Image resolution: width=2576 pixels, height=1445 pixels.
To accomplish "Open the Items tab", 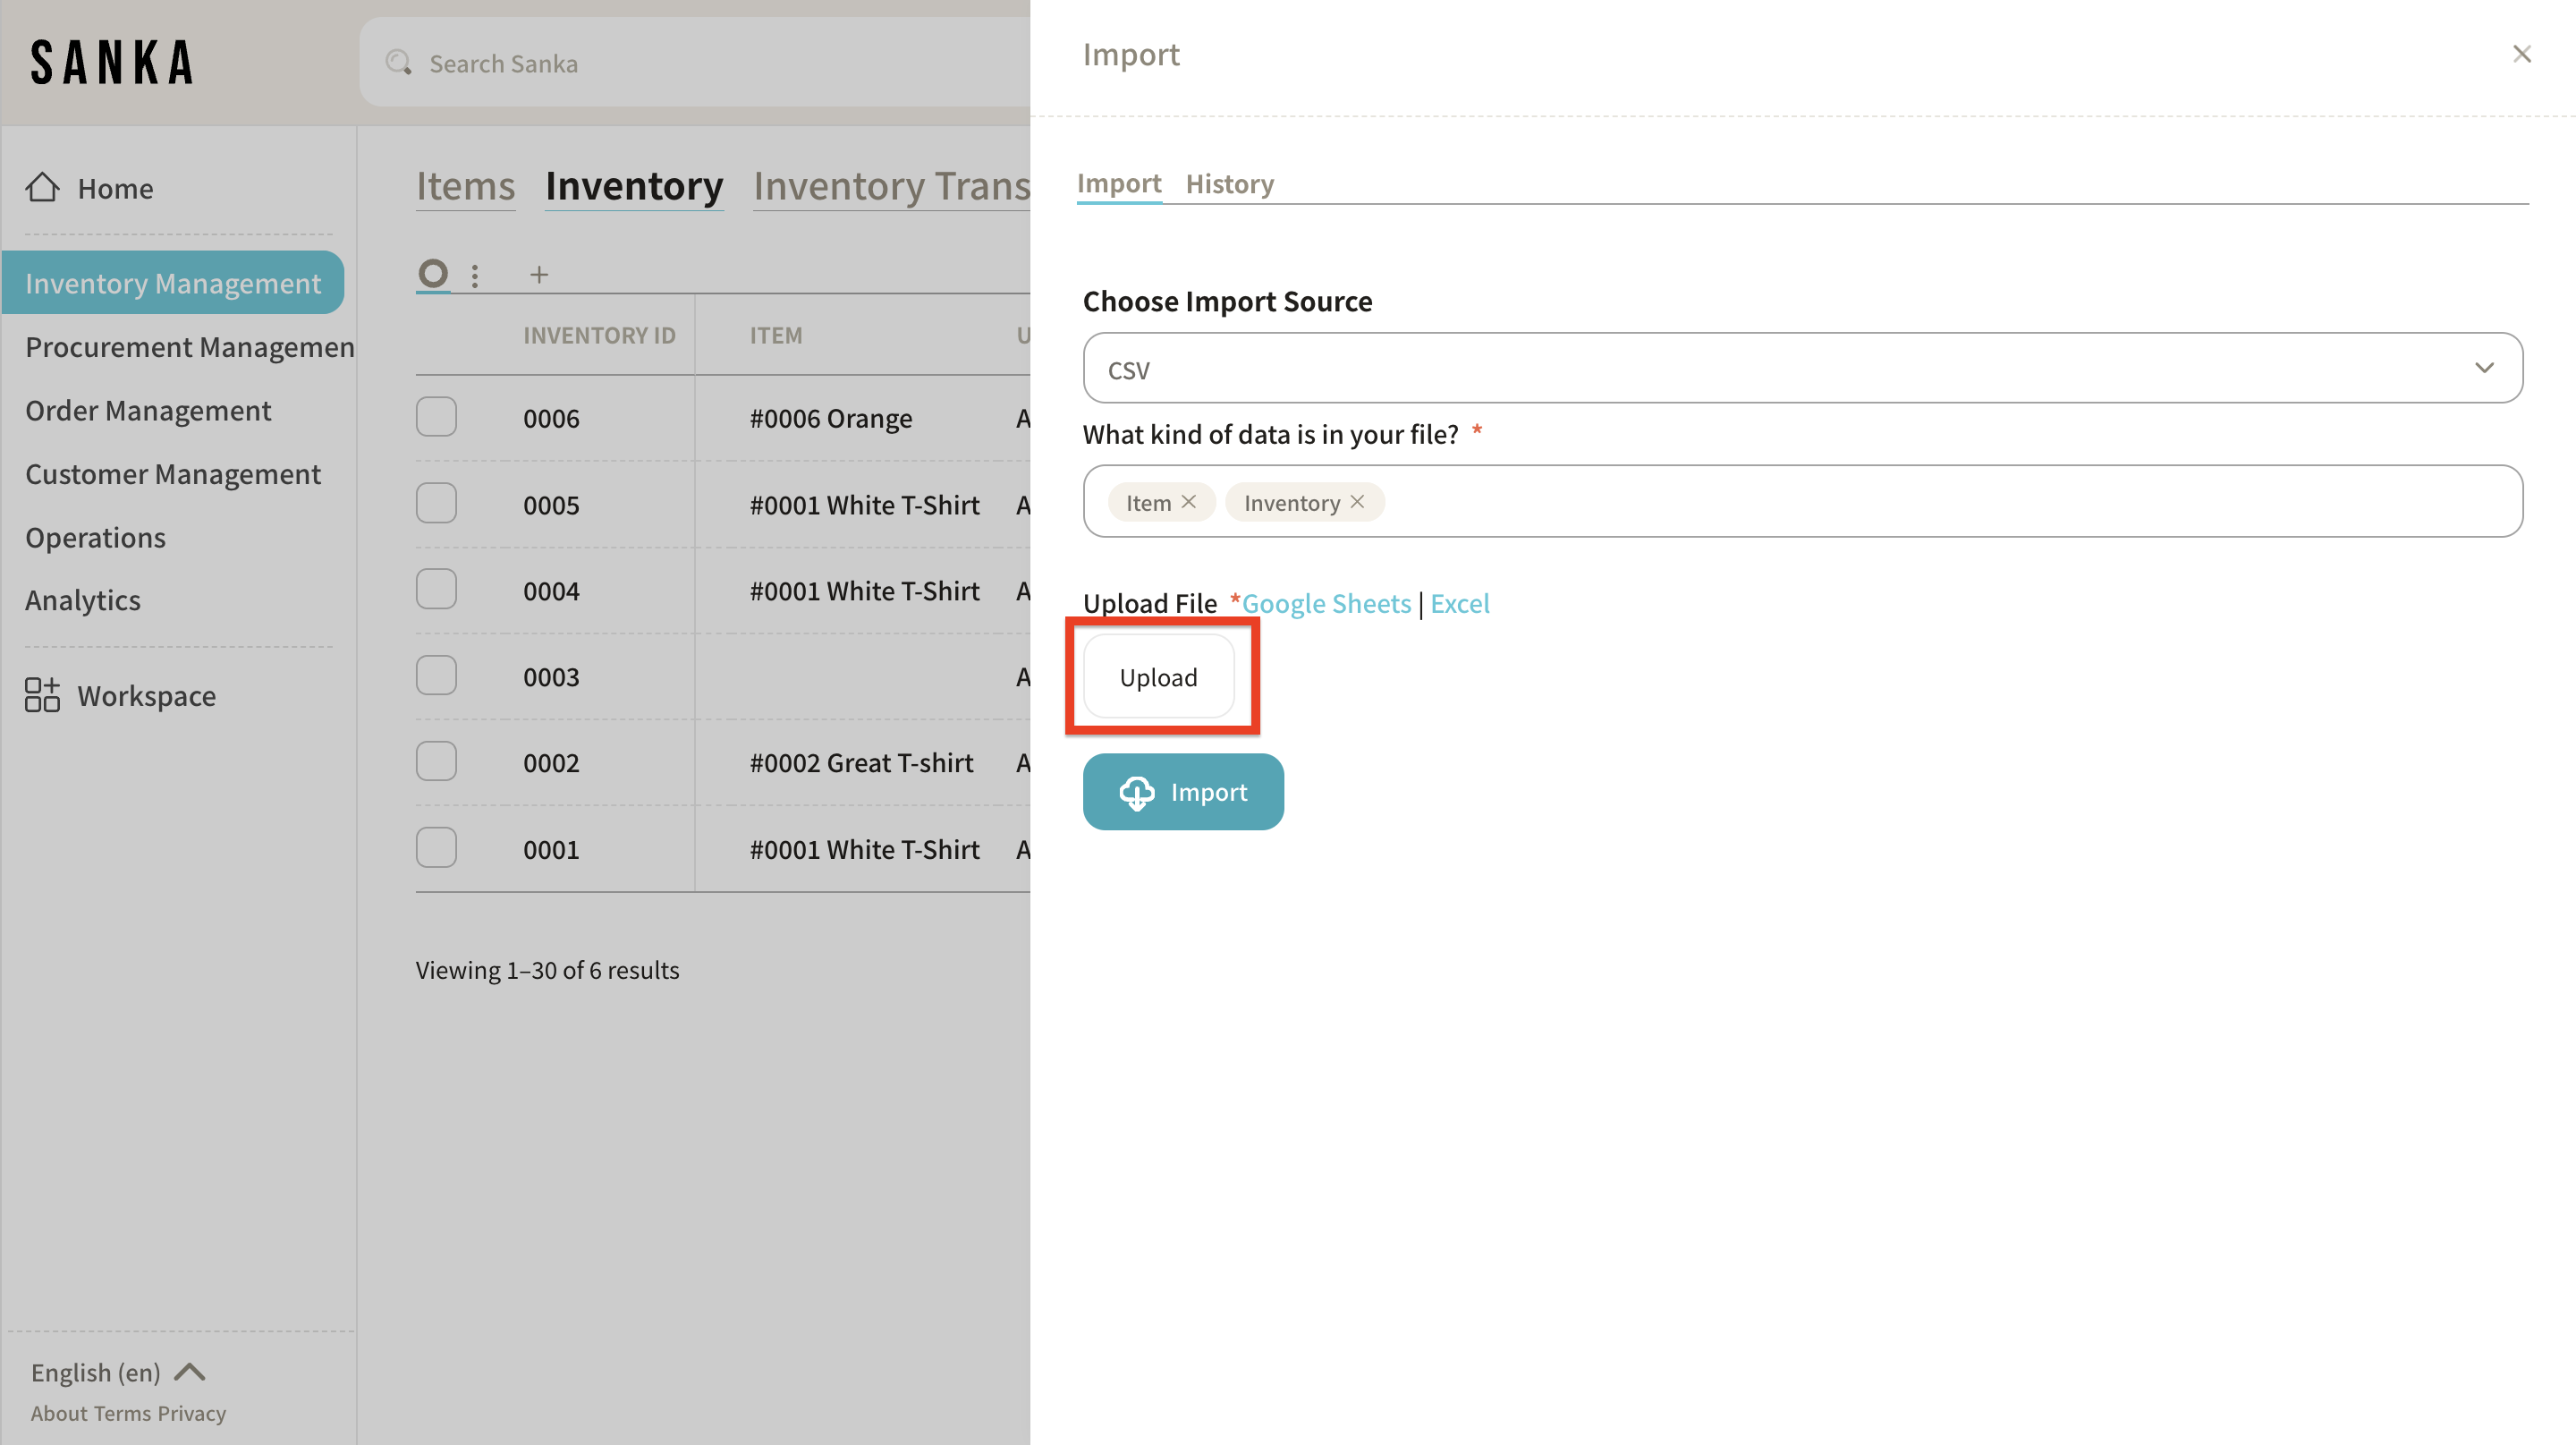I will tap(465, 186).
